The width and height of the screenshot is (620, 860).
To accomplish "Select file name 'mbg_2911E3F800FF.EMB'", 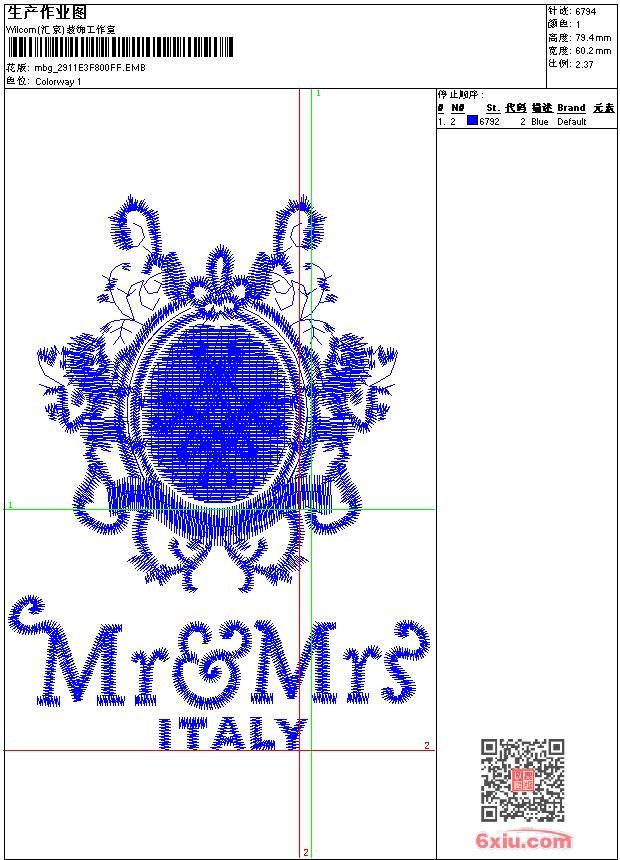I will pyautogui.click(x=90, y=68).
